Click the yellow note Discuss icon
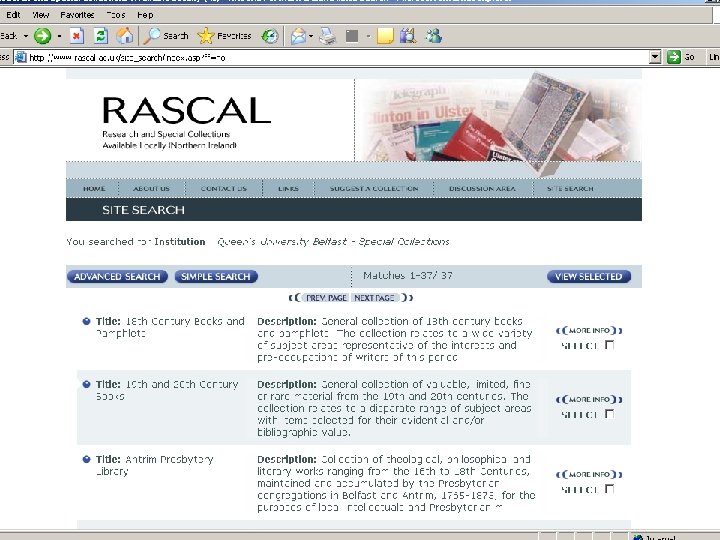The image size is (720, 540). click(385, 36)
